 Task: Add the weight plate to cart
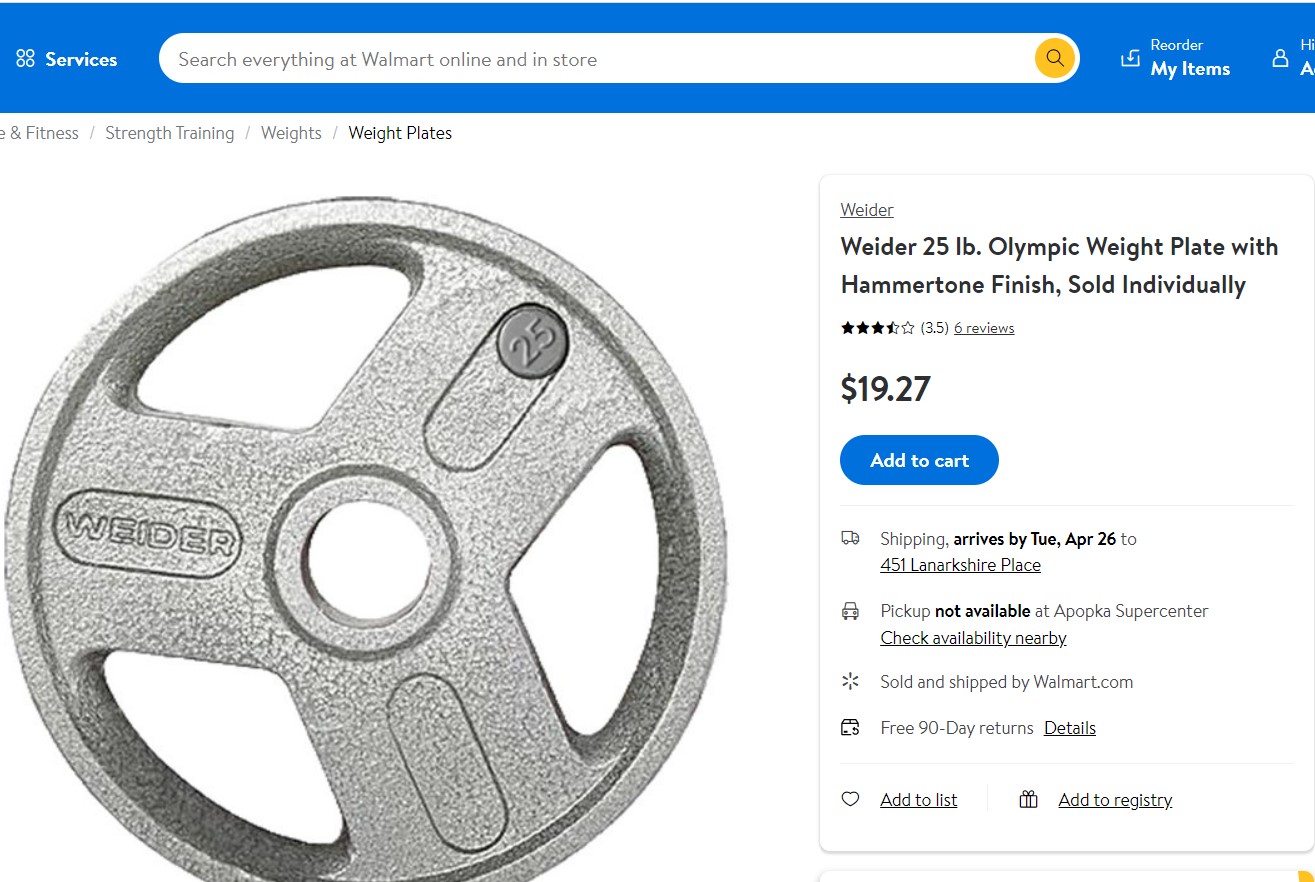(x=919, y=460)
